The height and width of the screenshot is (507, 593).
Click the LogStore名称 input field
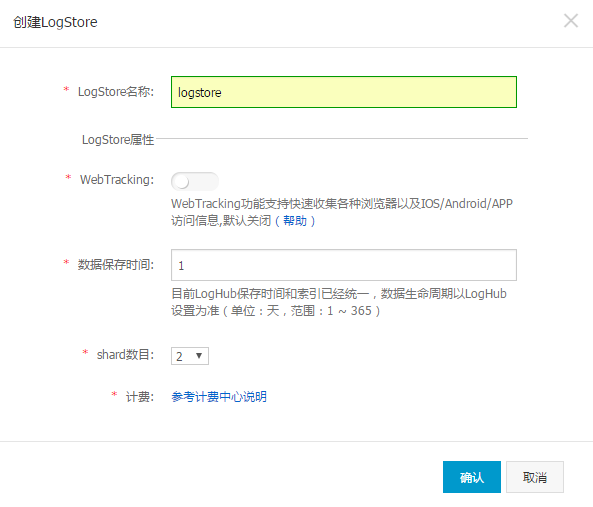344,92
